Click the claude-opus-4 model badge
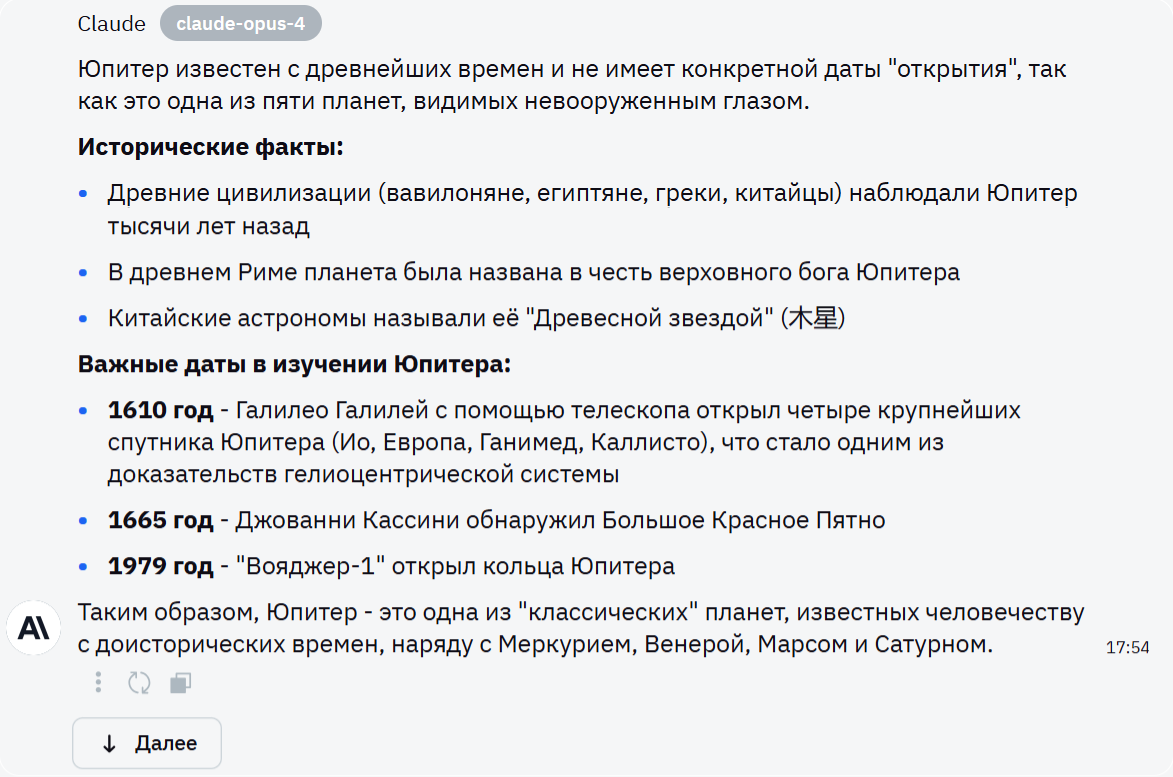The width and height of the screenshot is (1173, 777). click(x=240, y=24)
